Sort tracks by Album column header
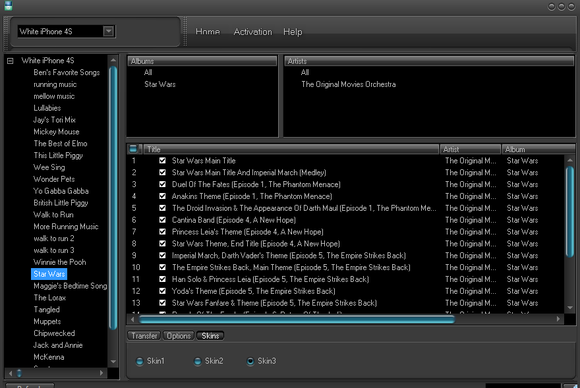 pos(538,149)
